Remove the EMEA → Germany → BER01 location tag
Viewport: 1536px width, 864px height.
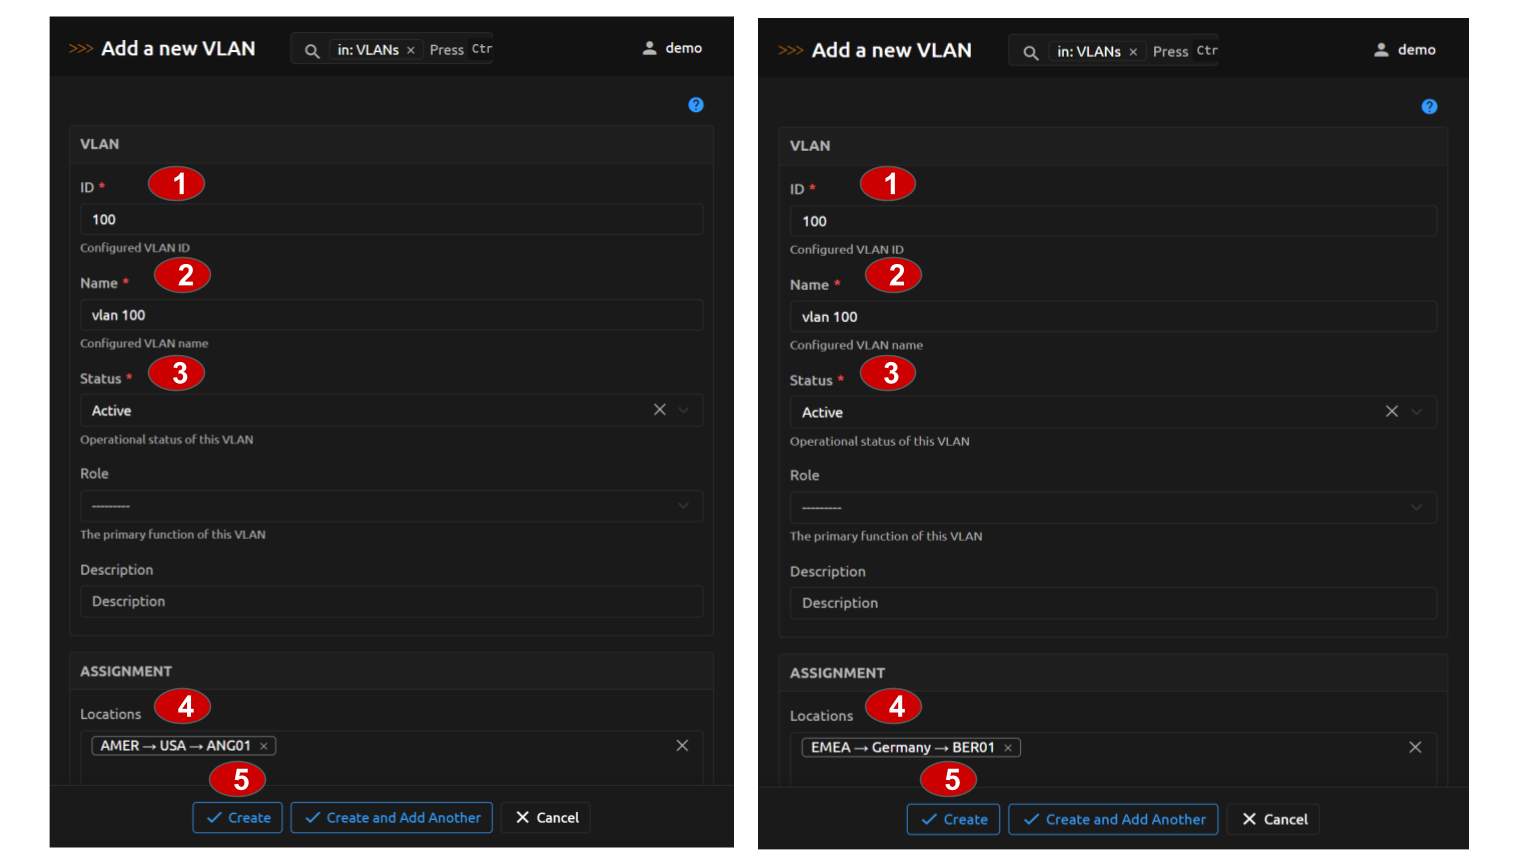pyautogui.click(x=1008, y=748)
